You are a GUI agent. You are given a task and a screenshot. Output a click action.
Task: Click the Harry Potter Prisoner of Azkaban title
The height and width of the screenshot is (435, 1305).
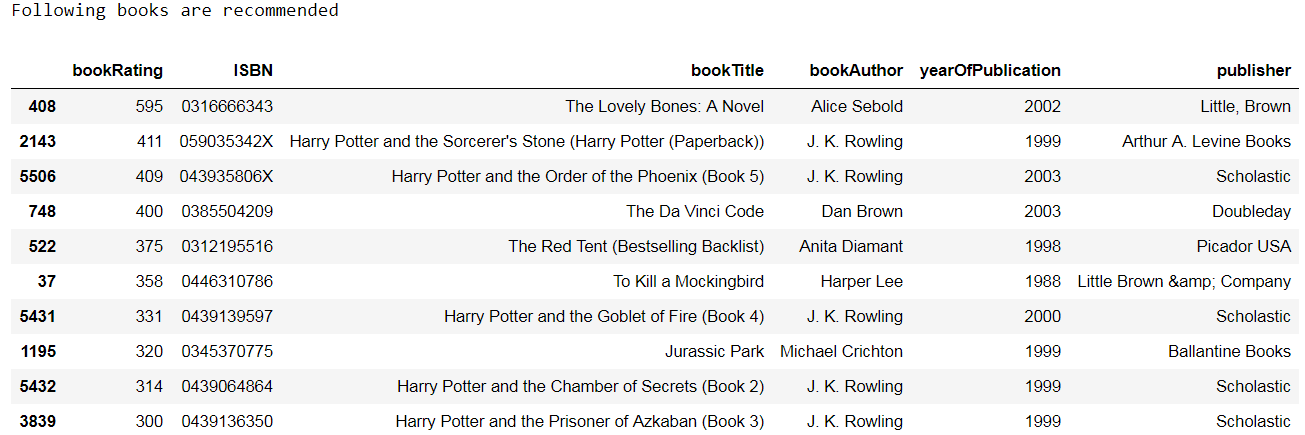pyautogui.click(x=579, y=421)
